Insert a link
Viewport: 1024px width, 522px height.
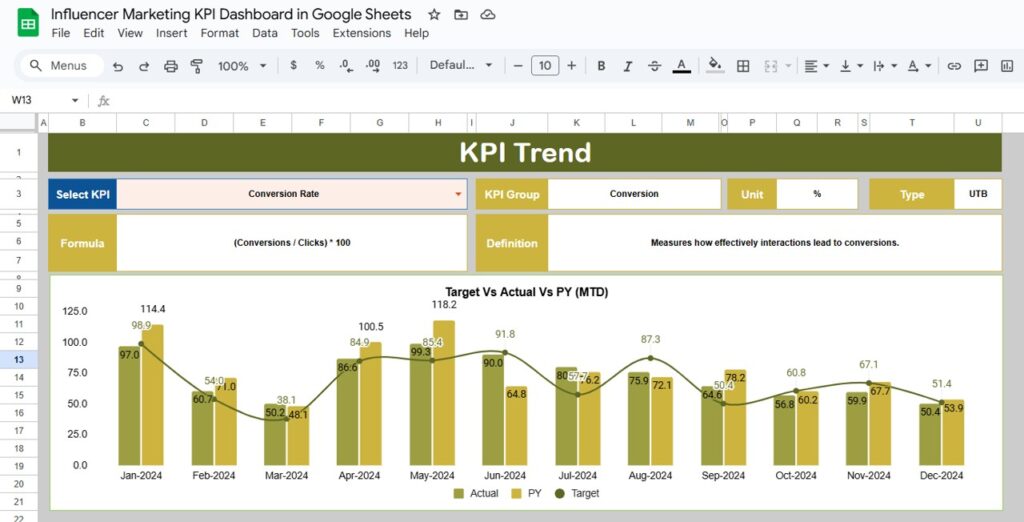(x=954, y=65)
